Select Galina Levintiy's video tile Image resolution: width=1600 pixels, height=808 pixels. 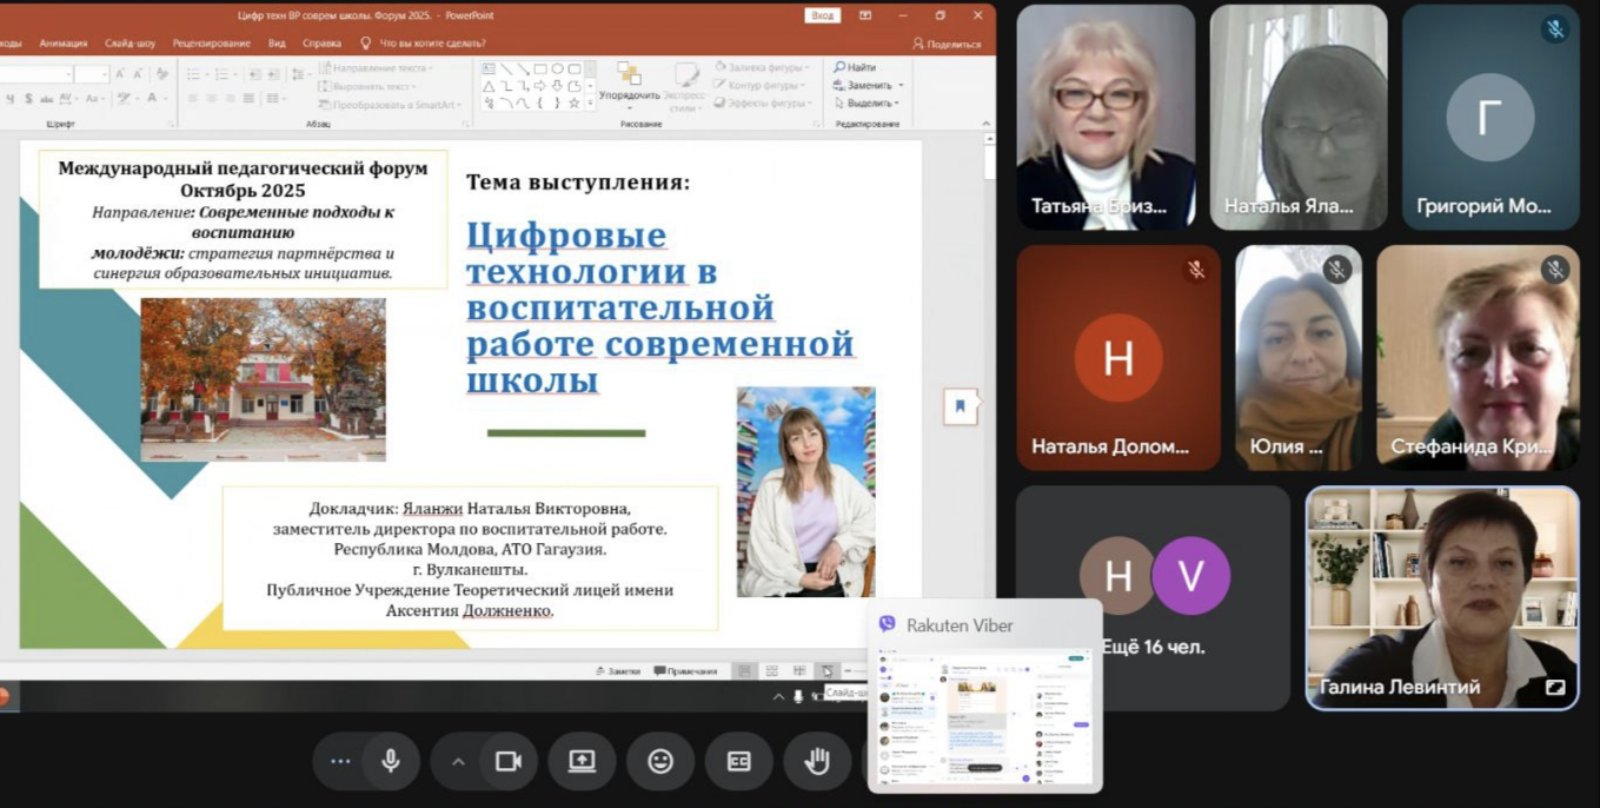tap(1442, 598)
